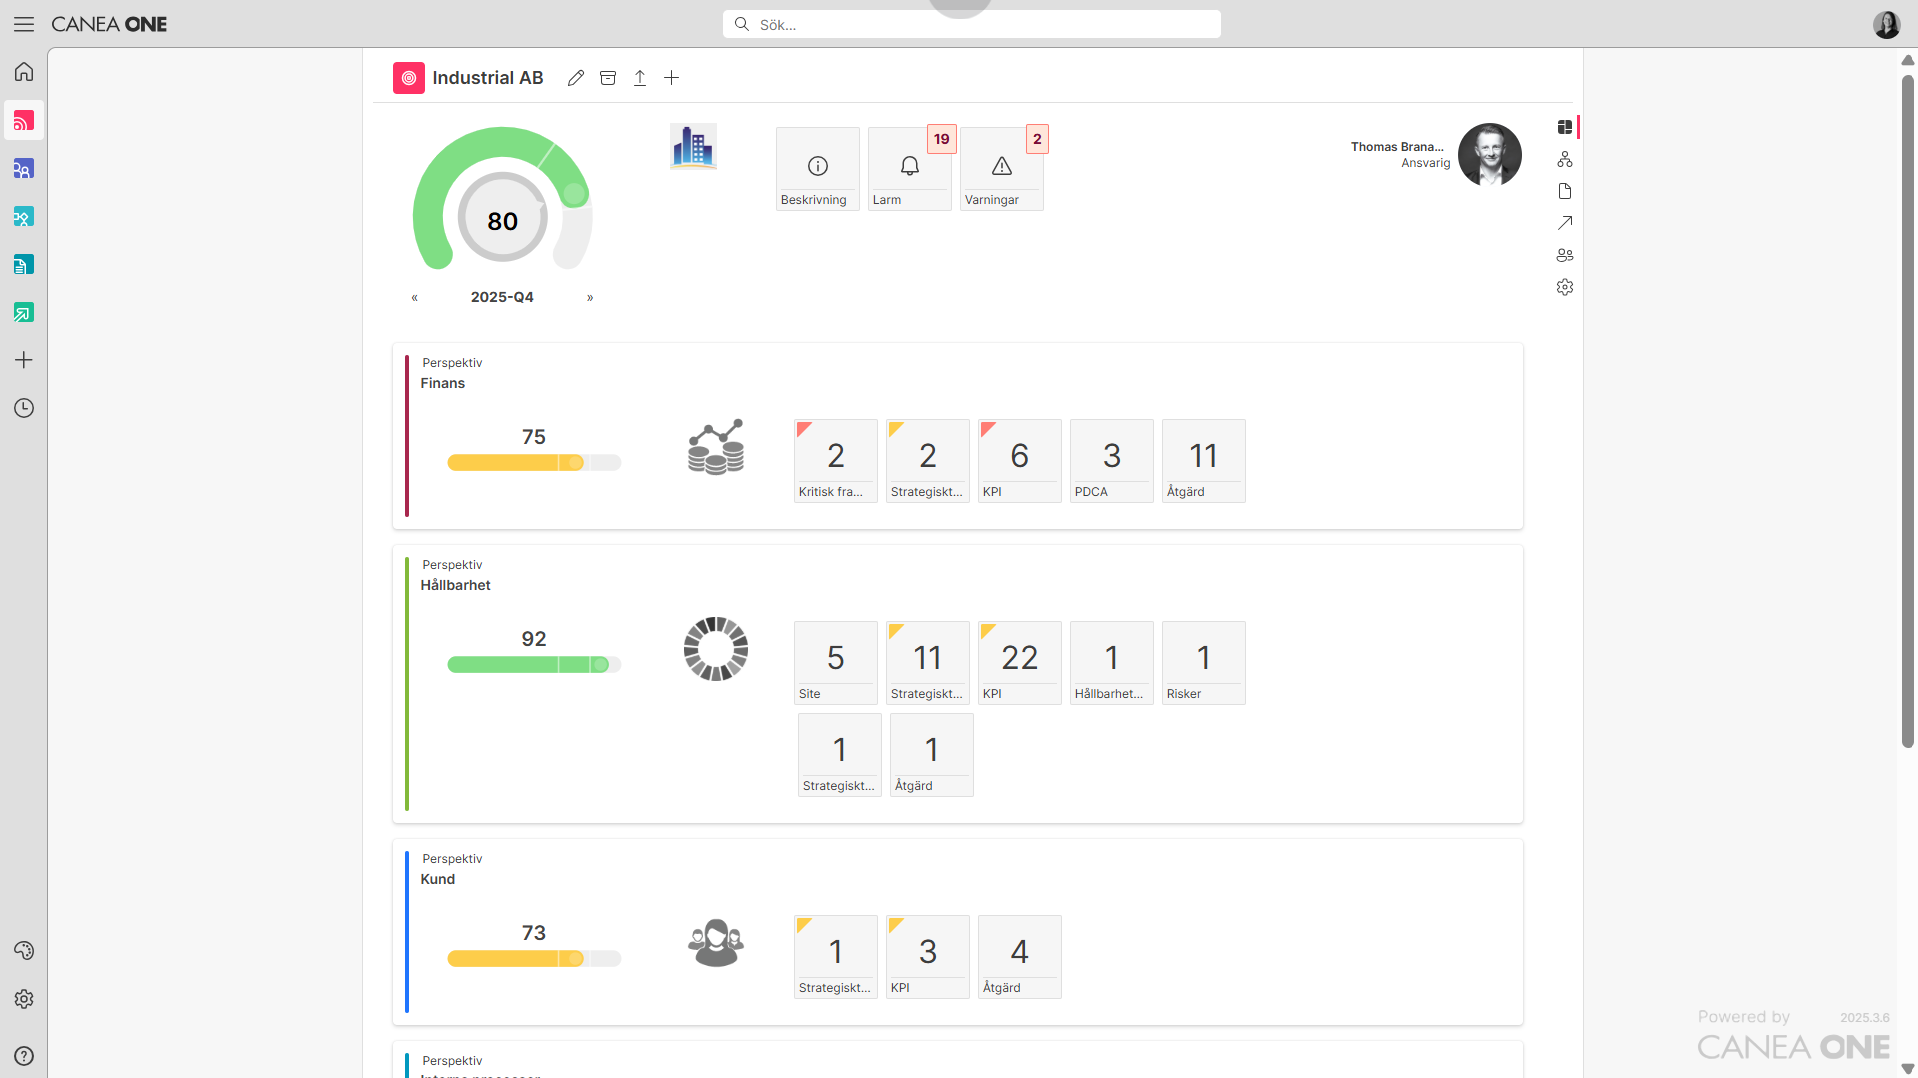This screenshot has width=1918, height=1078.
Task: Click the pencil edit icon beside Industrial AB
Action: point(575,78)
